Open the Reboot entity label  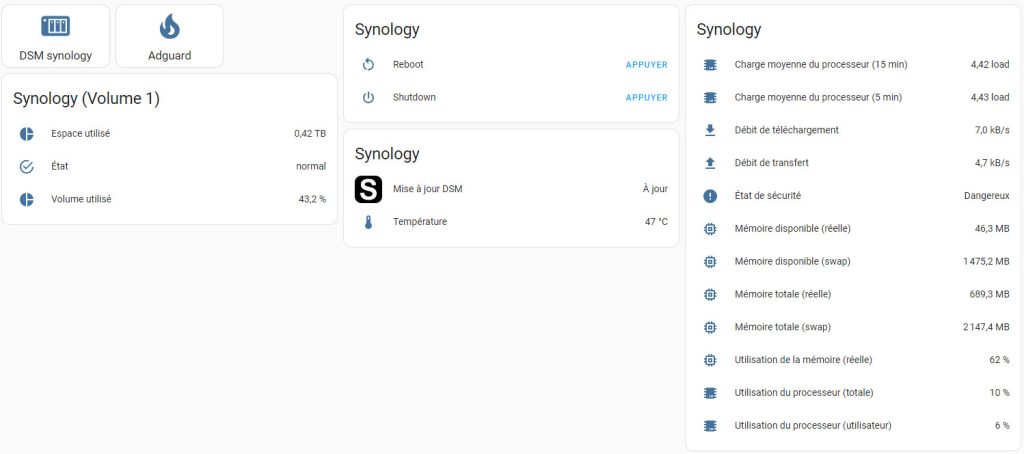408,64
